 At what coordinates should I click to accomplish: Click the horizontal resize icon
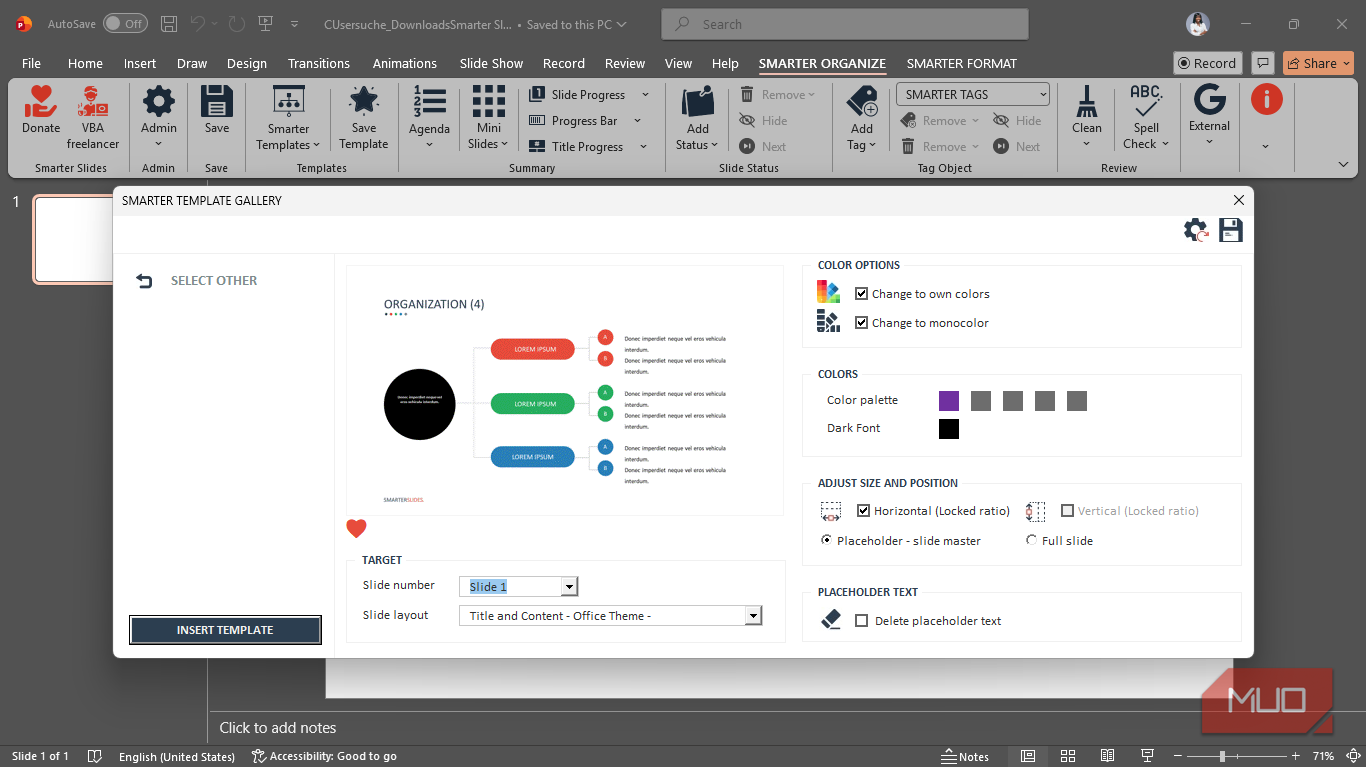point(830,512)
